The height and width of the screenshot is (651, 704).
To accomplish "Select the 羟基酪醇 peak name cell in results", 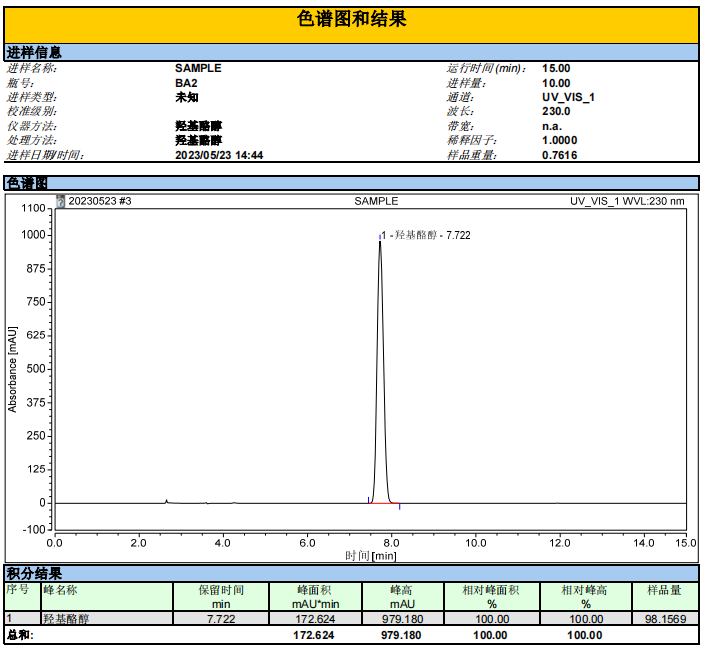I will tap(66, 619).
